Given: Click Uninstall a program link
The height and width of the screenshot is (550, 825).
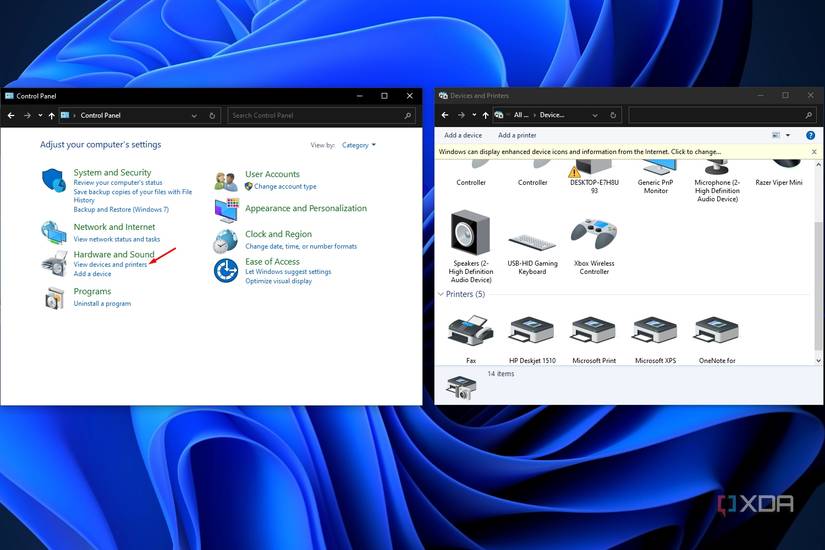Looking at the screenshot, I should coord(102,304).
